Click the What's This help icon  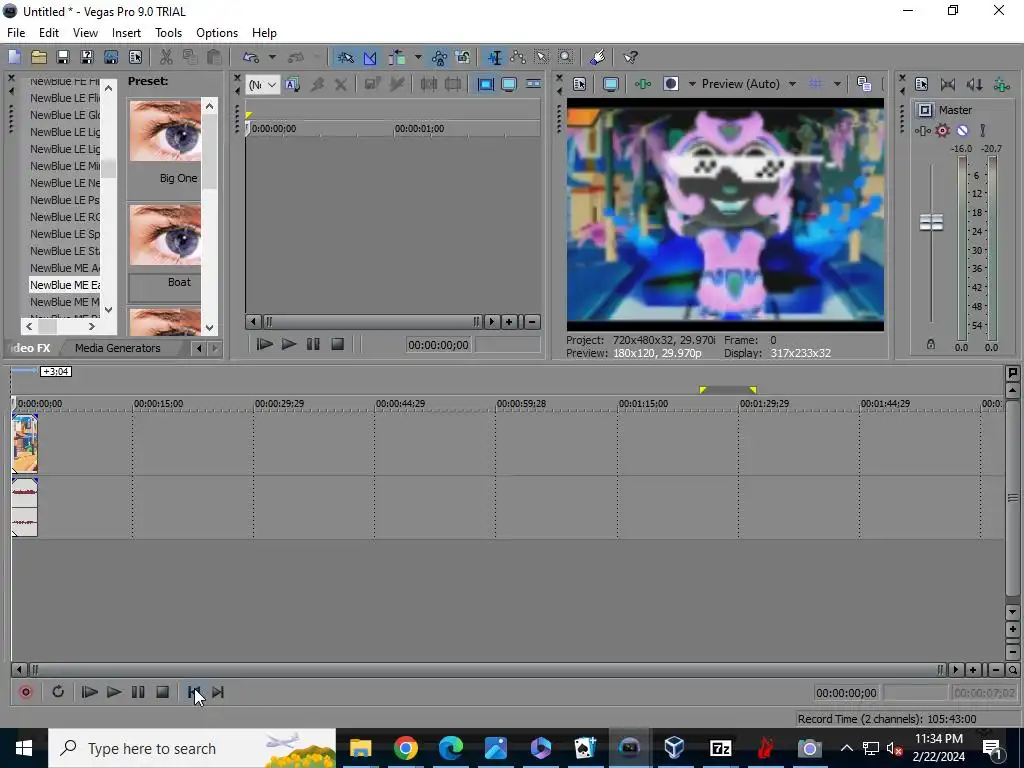tap(630, 57)
